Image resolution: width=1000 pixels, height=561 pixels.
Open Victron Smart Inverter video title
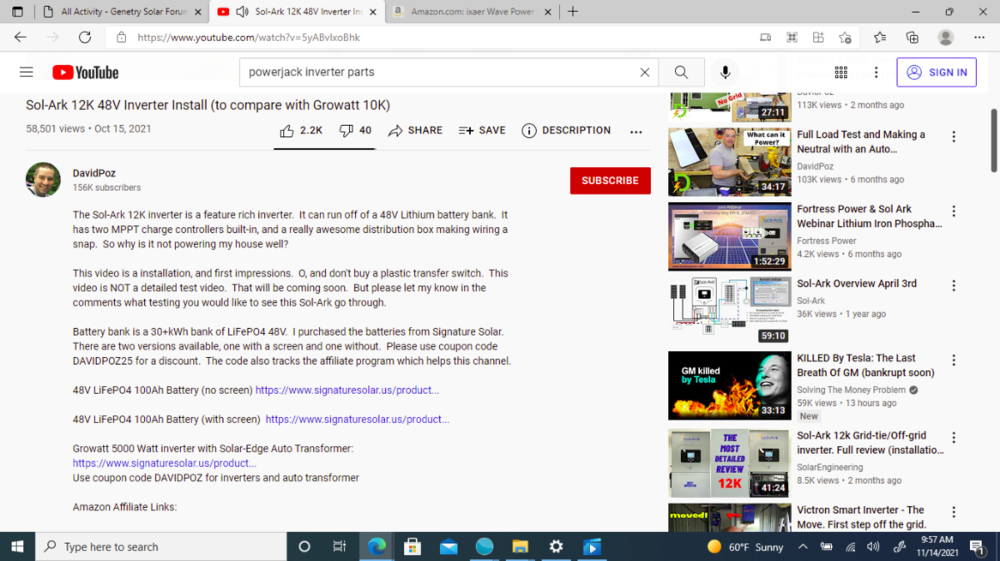point(861,517)
